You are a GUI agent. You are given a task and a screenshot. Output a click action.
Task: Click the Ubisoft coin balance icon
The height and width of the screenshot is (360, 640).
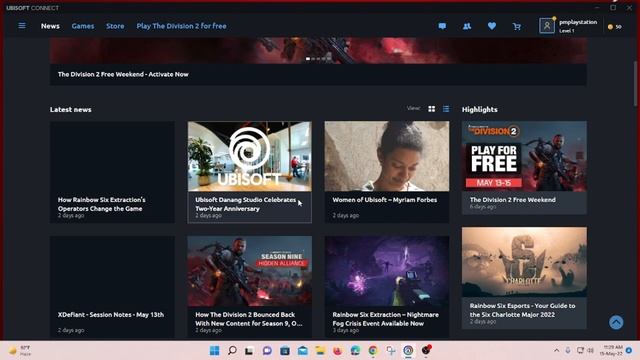click(611, 27)
